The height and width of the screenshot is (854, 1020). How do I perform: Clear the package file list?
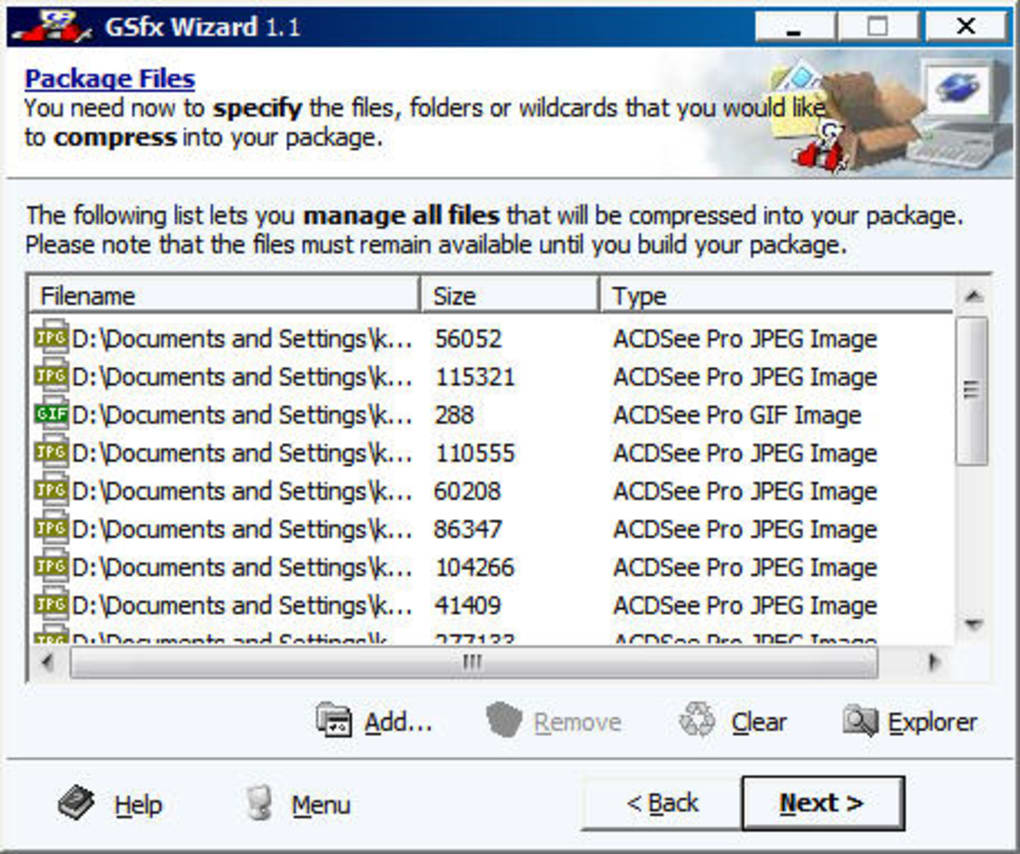tap(733, 721)
